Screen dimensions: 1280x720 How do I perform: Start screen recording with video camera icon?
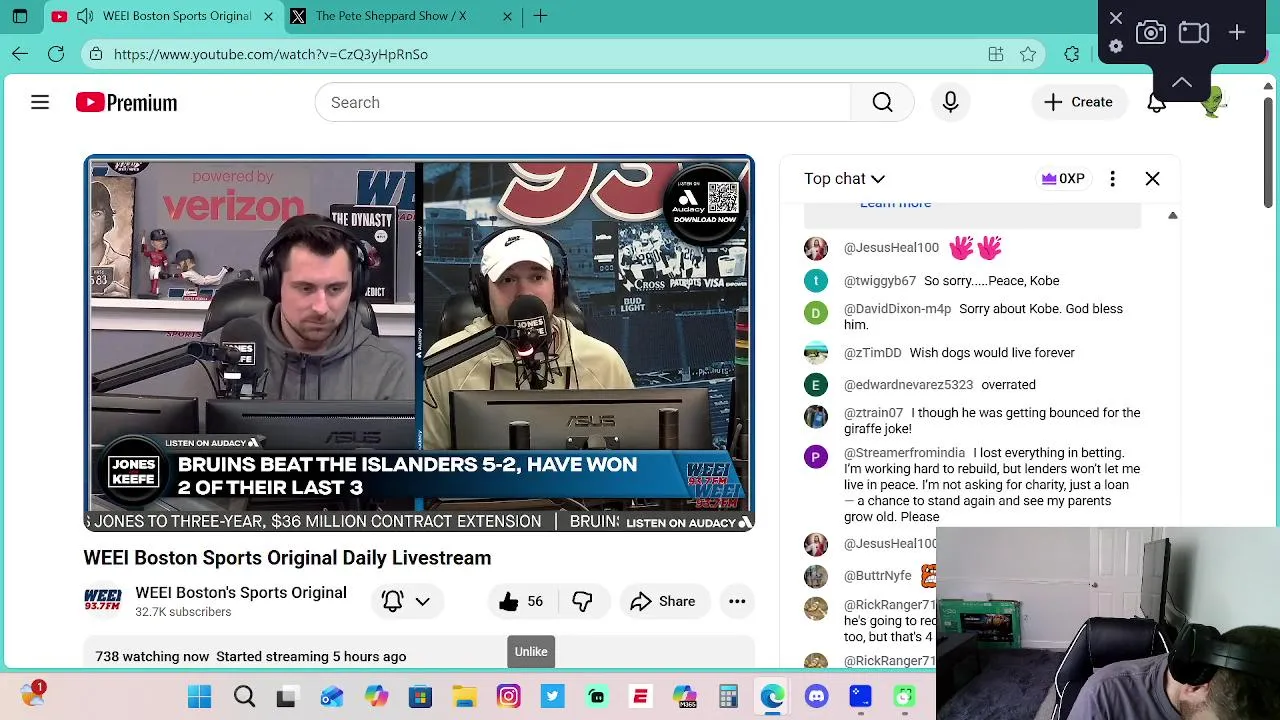(1194, 32)
